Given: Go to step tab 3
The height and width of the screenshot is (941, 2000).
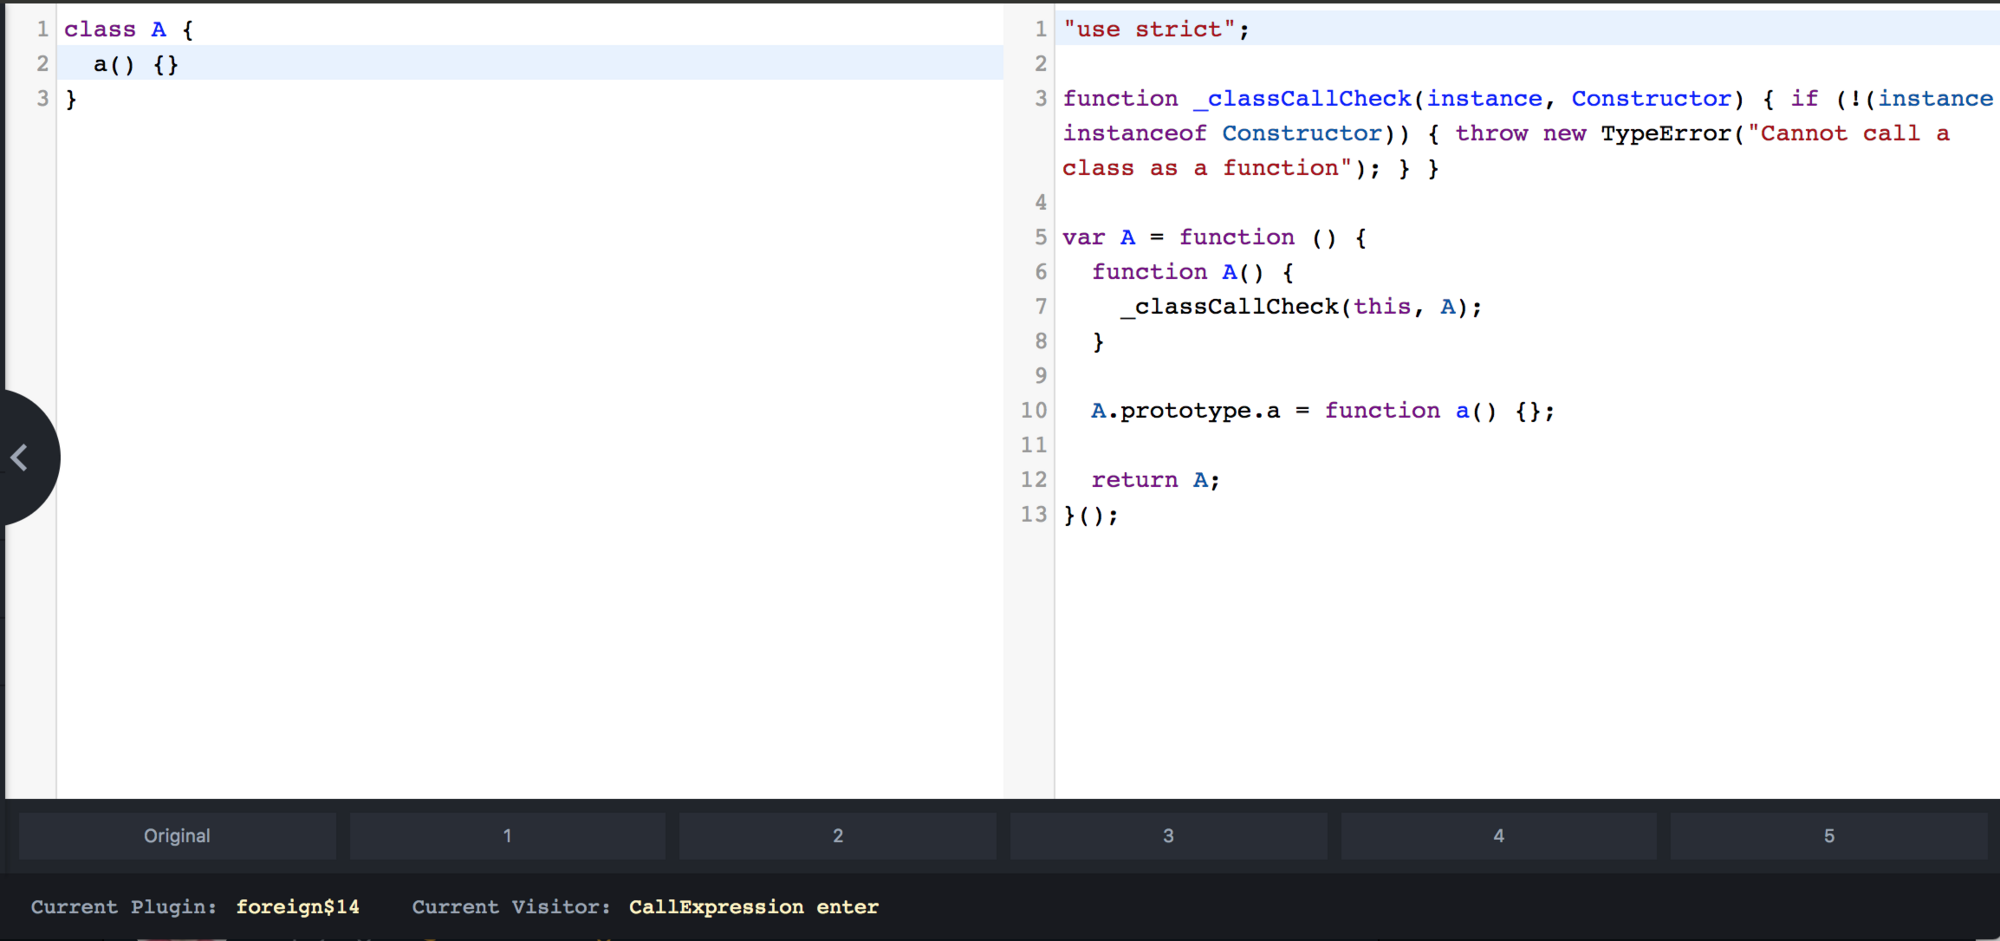Looking at the screenshot, I should point(1168,836).
